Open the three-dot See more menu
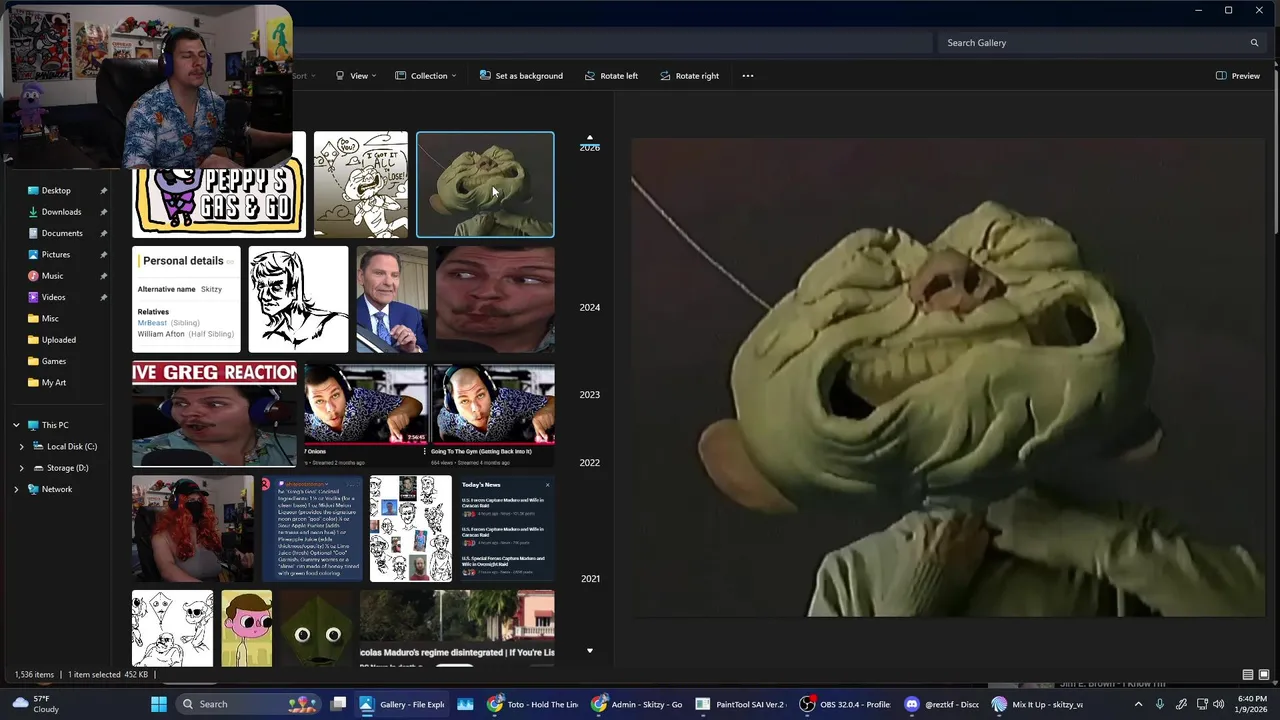 (x=747, y=76)
